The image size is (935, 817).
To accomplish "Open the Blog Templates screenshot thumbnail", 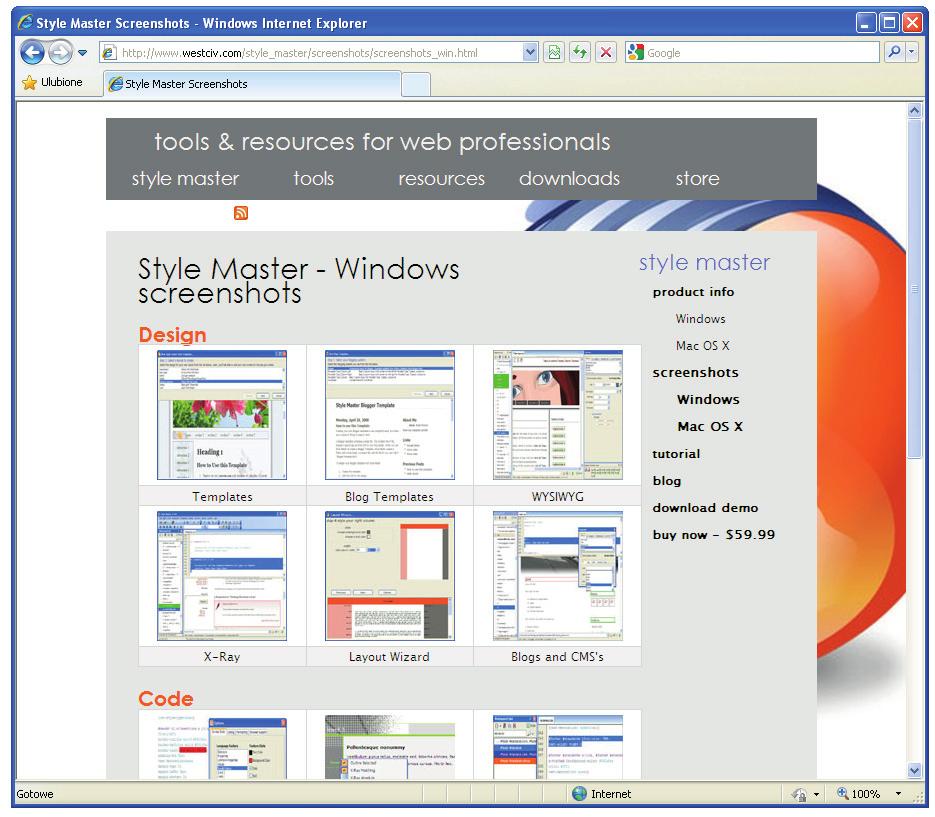I will coord(389,415).
